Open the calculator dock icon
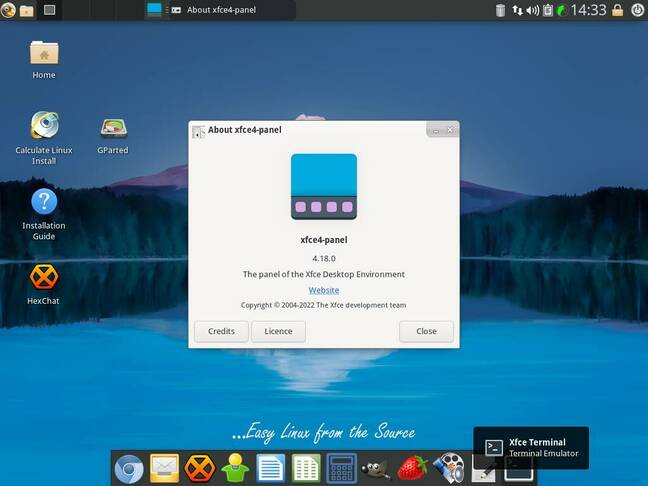Image resolution: width=648 pixels, height=486 pixels. click(x=341, y=469)
